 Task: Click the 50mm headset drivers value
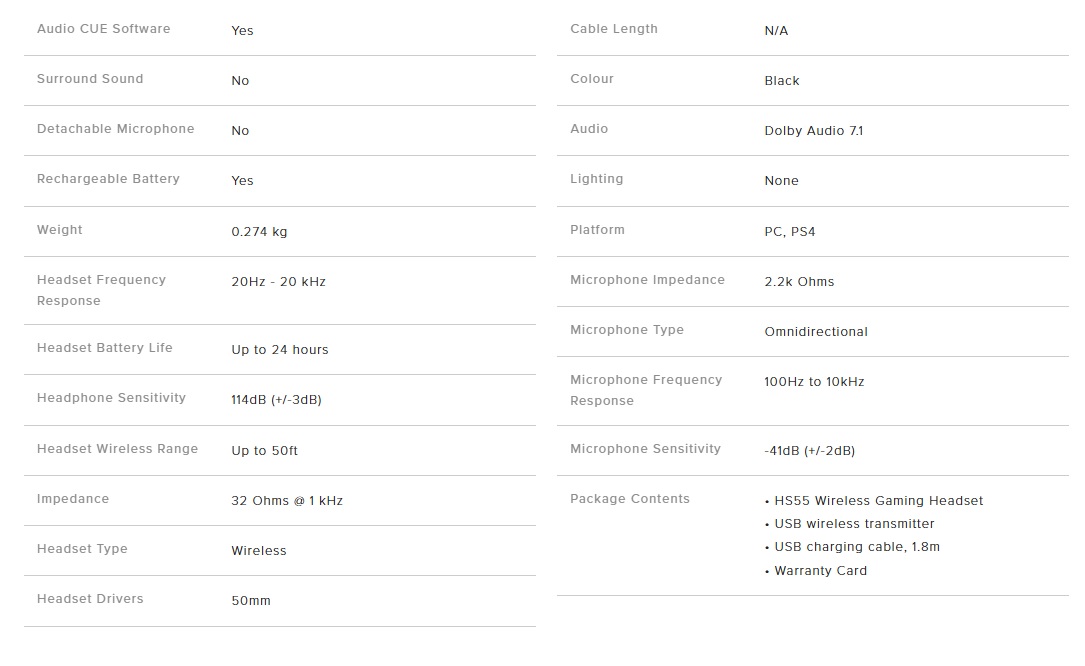(x=250, y=601)
